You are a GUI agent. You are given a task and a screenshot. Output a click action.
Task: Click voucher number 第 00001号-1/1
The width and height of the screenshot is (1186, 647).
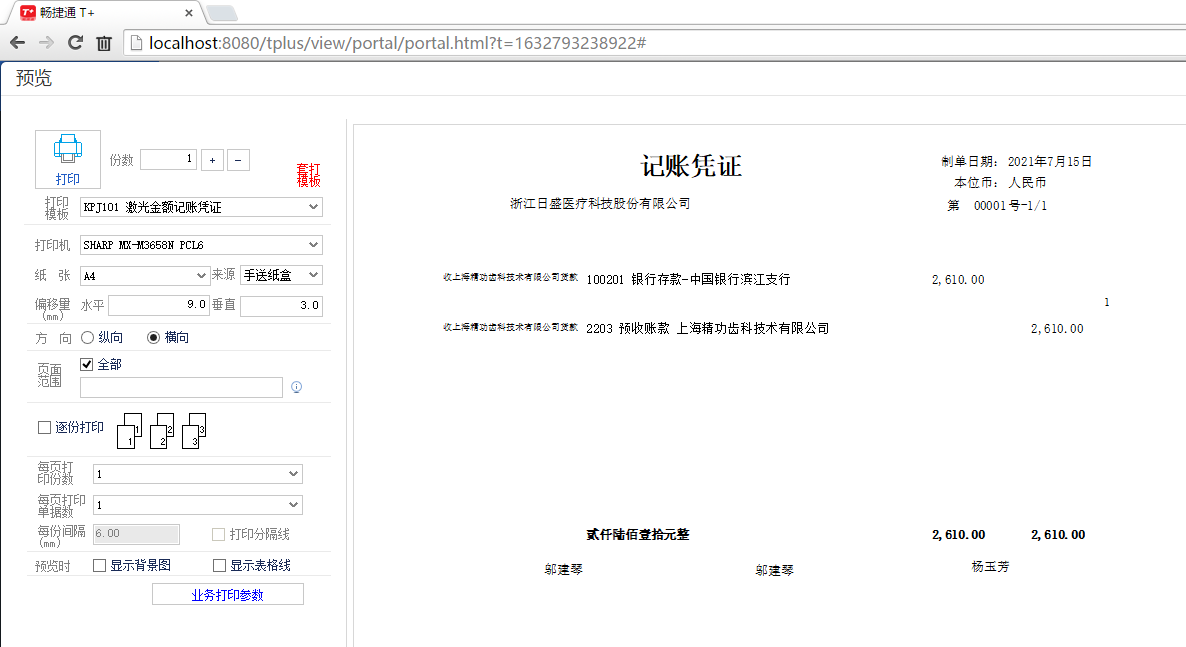click(x=997, y=206)
